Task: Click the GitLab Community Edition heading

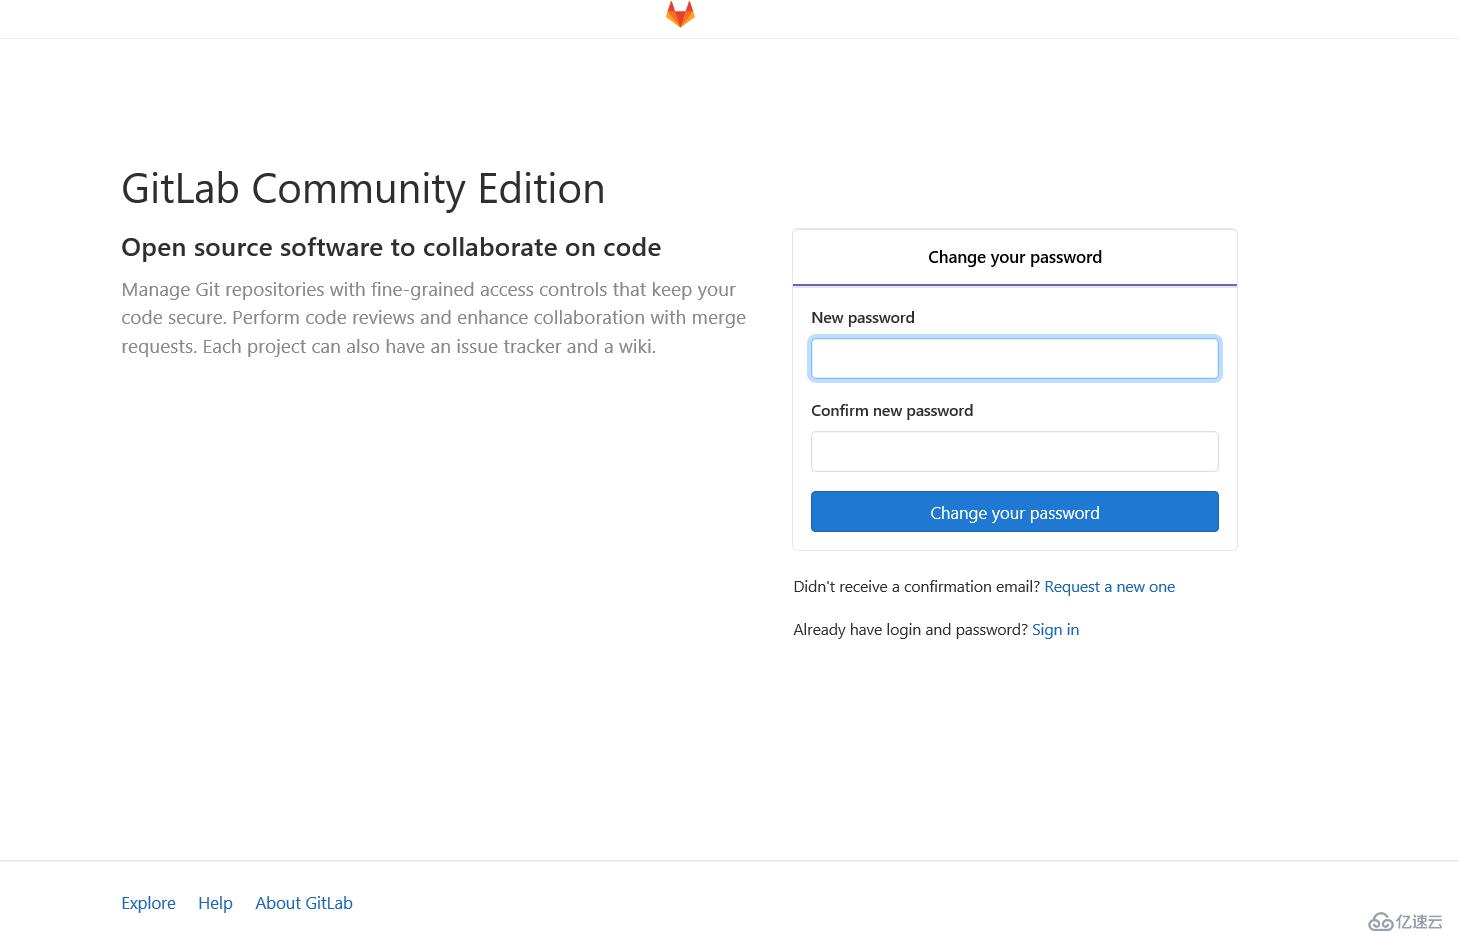Action: [x=363, y=189]
